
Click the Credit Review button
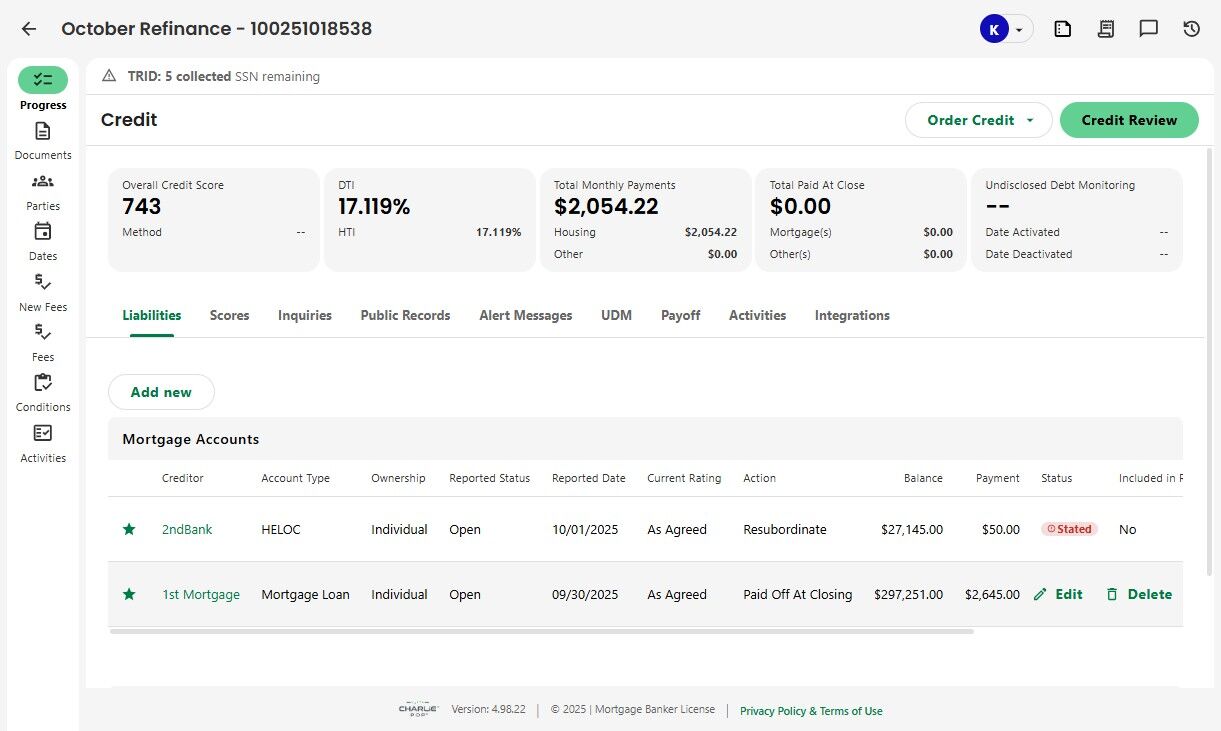click(1129, 120)
